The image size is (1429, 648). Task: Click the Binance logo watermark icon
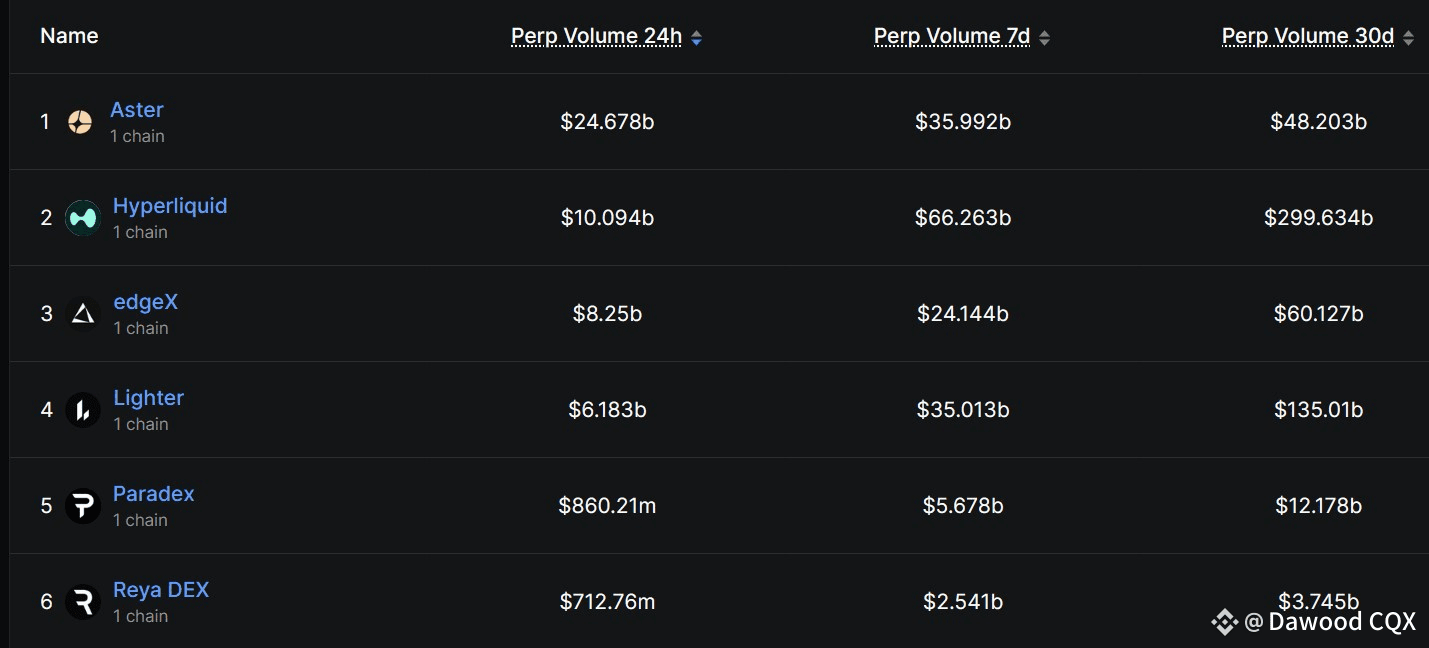point(1224,622)
